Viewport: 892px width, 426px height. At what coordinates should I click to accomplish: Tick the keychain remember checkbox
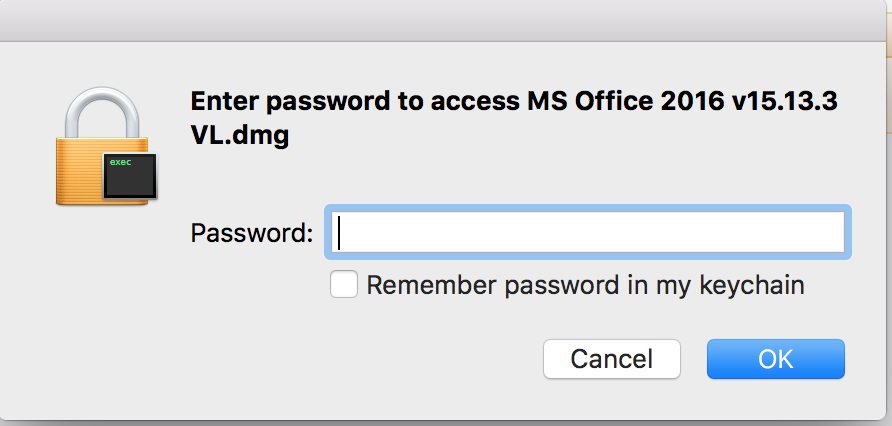click(x=344, y=285)
